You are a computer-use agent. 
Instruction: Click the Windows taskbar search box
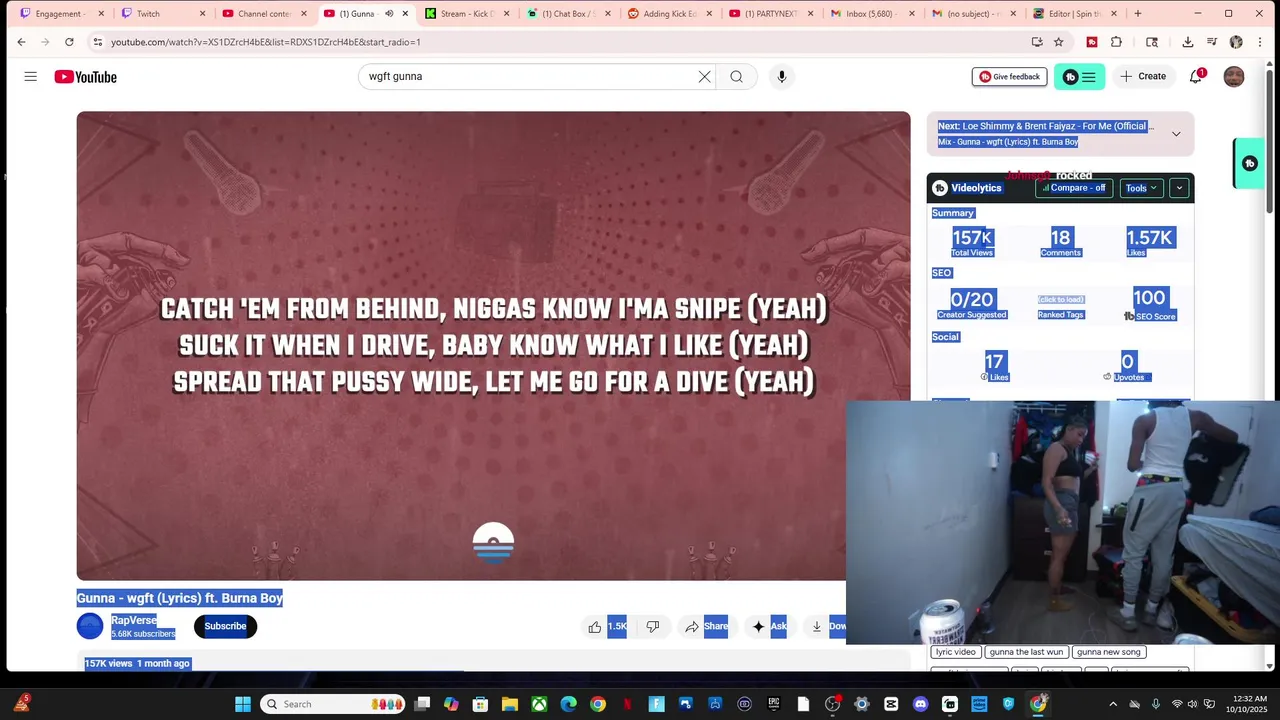pos(333,704)
